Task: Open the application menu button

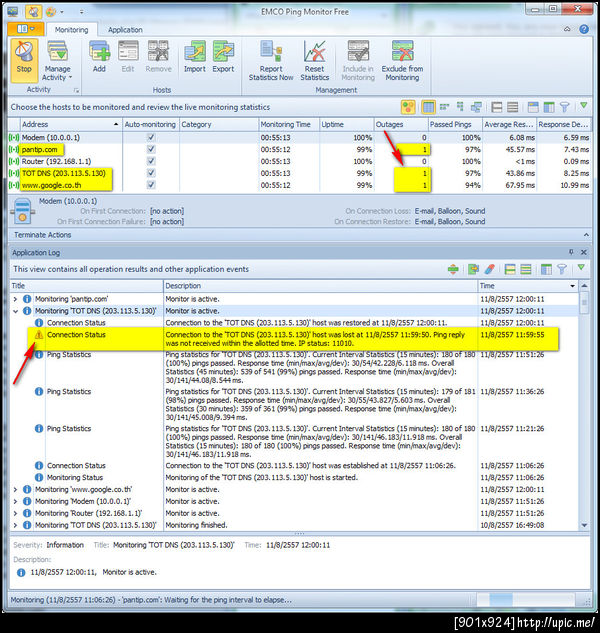Action: (x=25, y=29)
